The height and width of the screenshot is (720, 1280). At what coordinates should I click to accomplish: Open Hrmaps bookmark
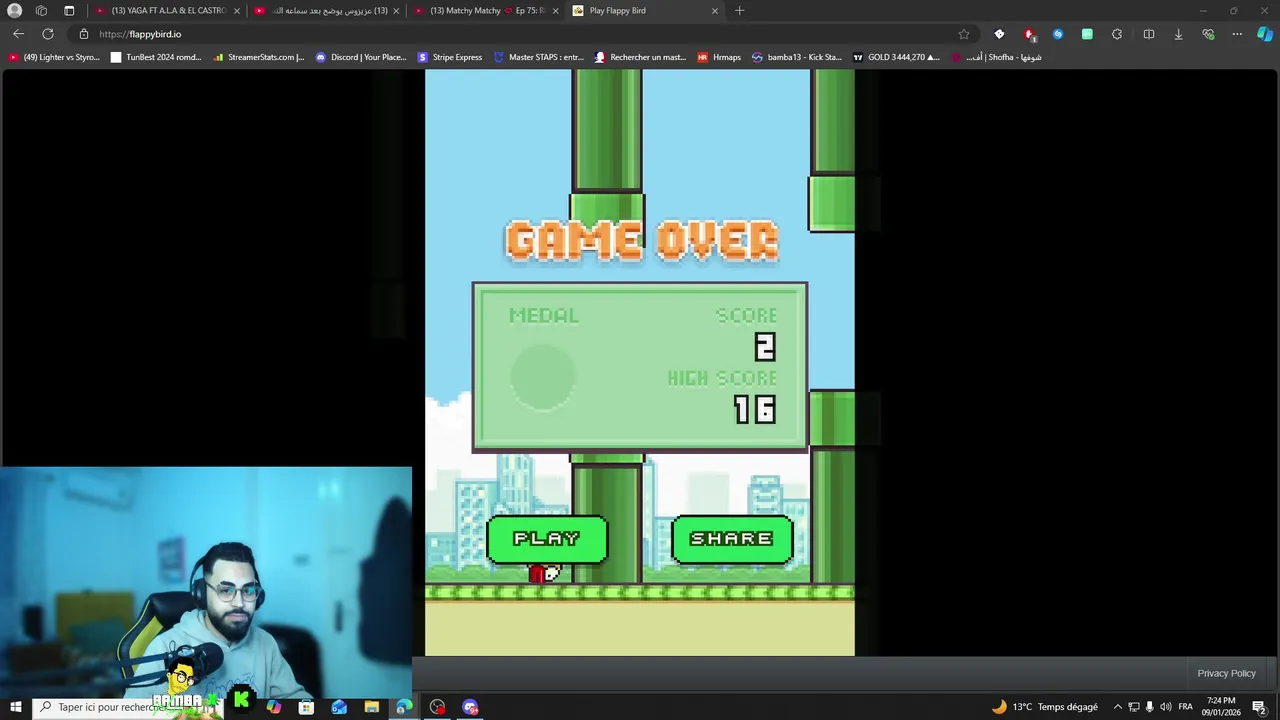tap(719, 57)
